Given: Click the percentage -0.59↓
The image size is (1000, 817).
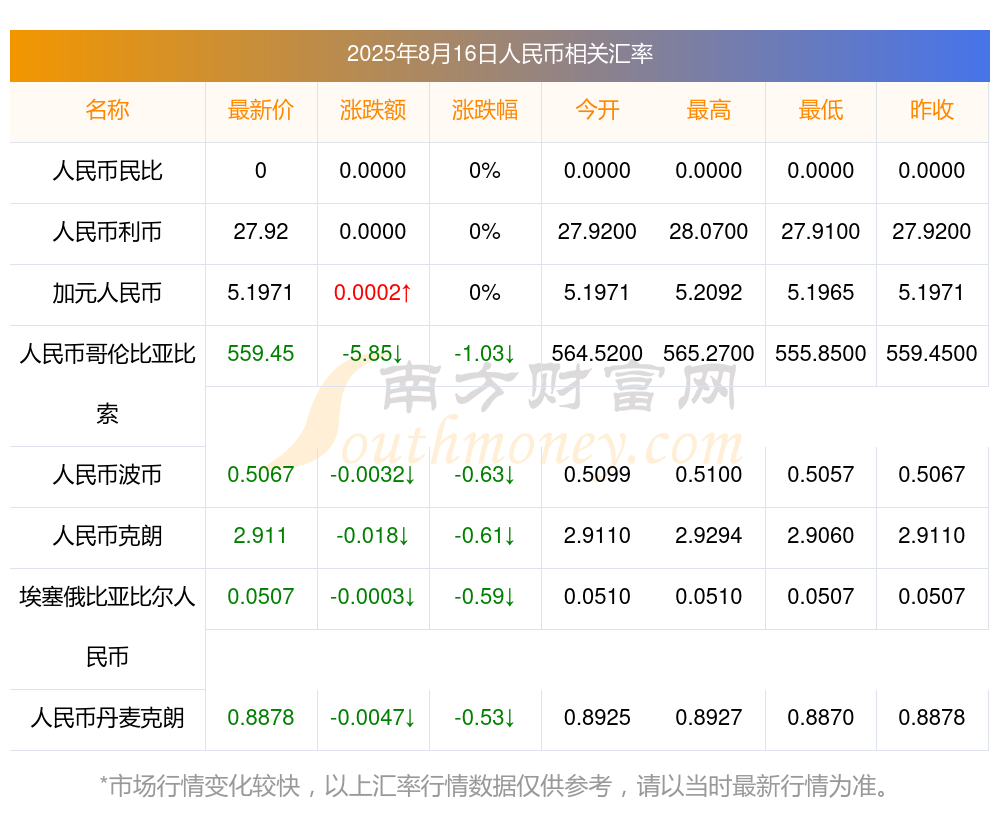Looking at the screenshot, I should (x=485, y=596).
